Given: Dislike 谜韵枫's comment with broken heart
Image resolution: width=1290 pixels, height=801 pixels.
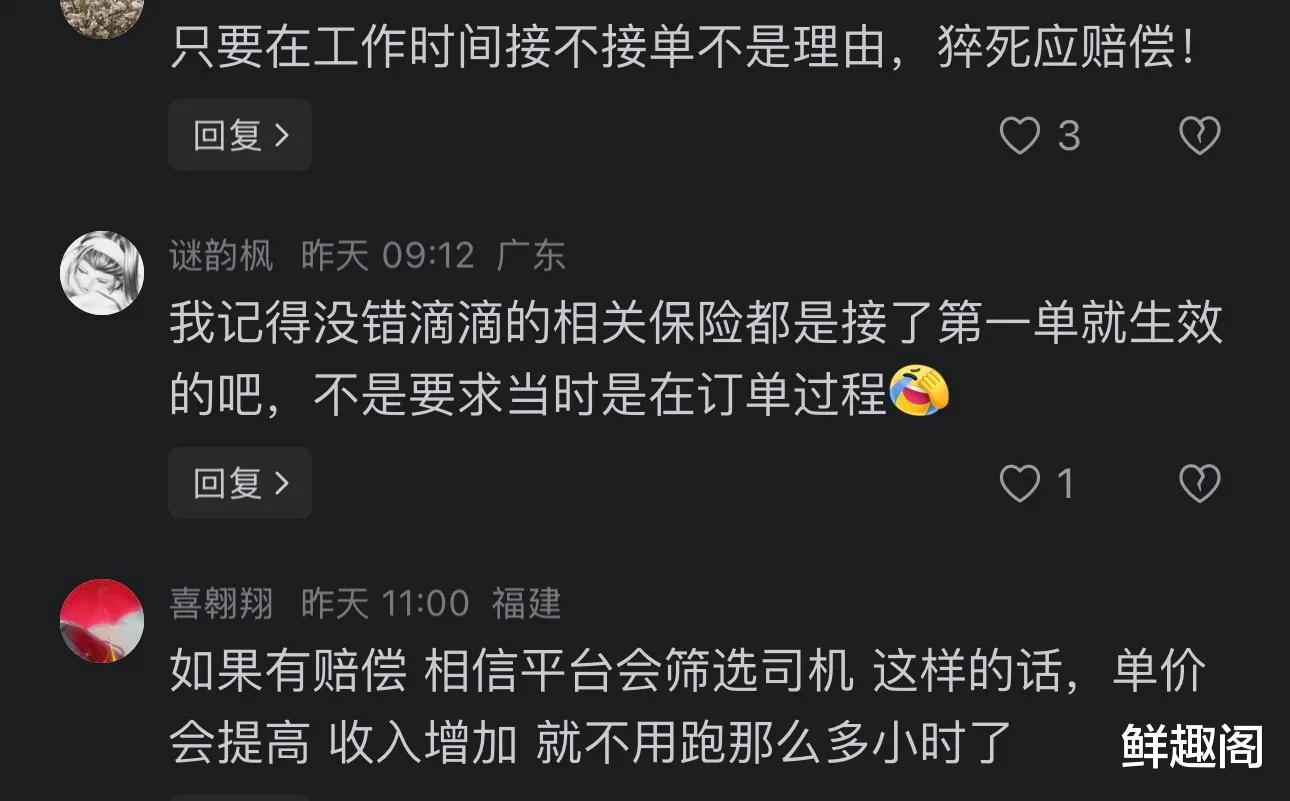Looking at the screenshot, I should (x=1199, y=485).
